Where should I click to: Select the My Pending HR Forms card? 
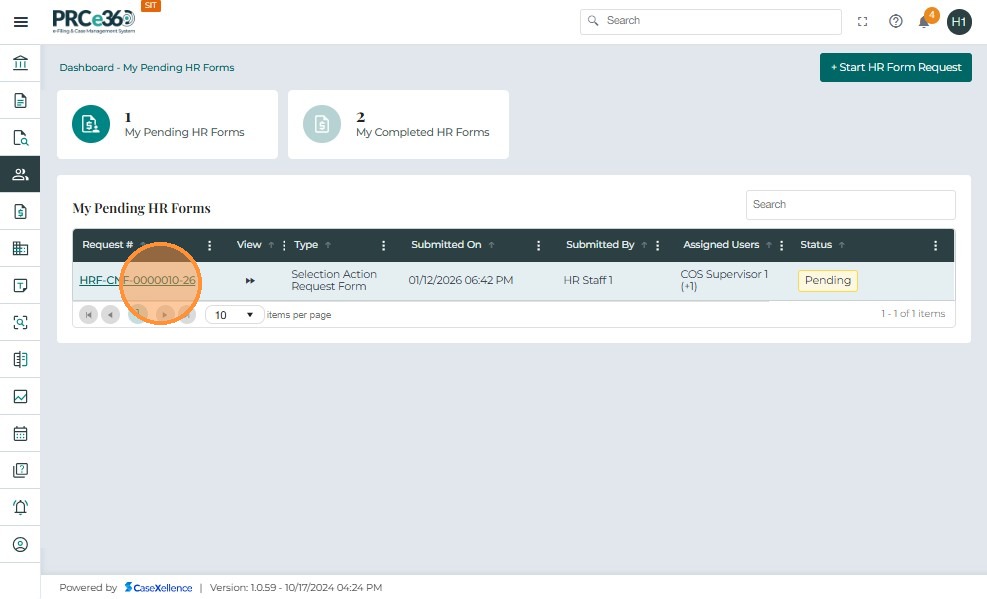pos(167,125)
